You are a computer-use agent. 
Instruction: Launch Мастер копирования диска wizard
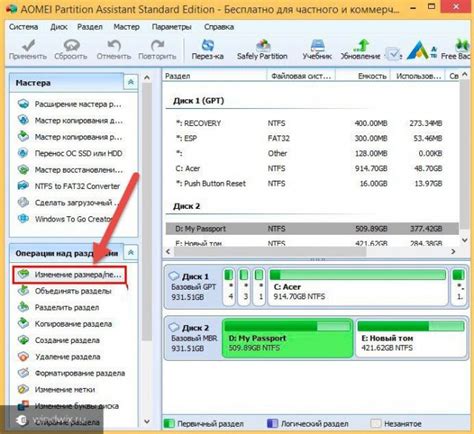coord(70,120)
